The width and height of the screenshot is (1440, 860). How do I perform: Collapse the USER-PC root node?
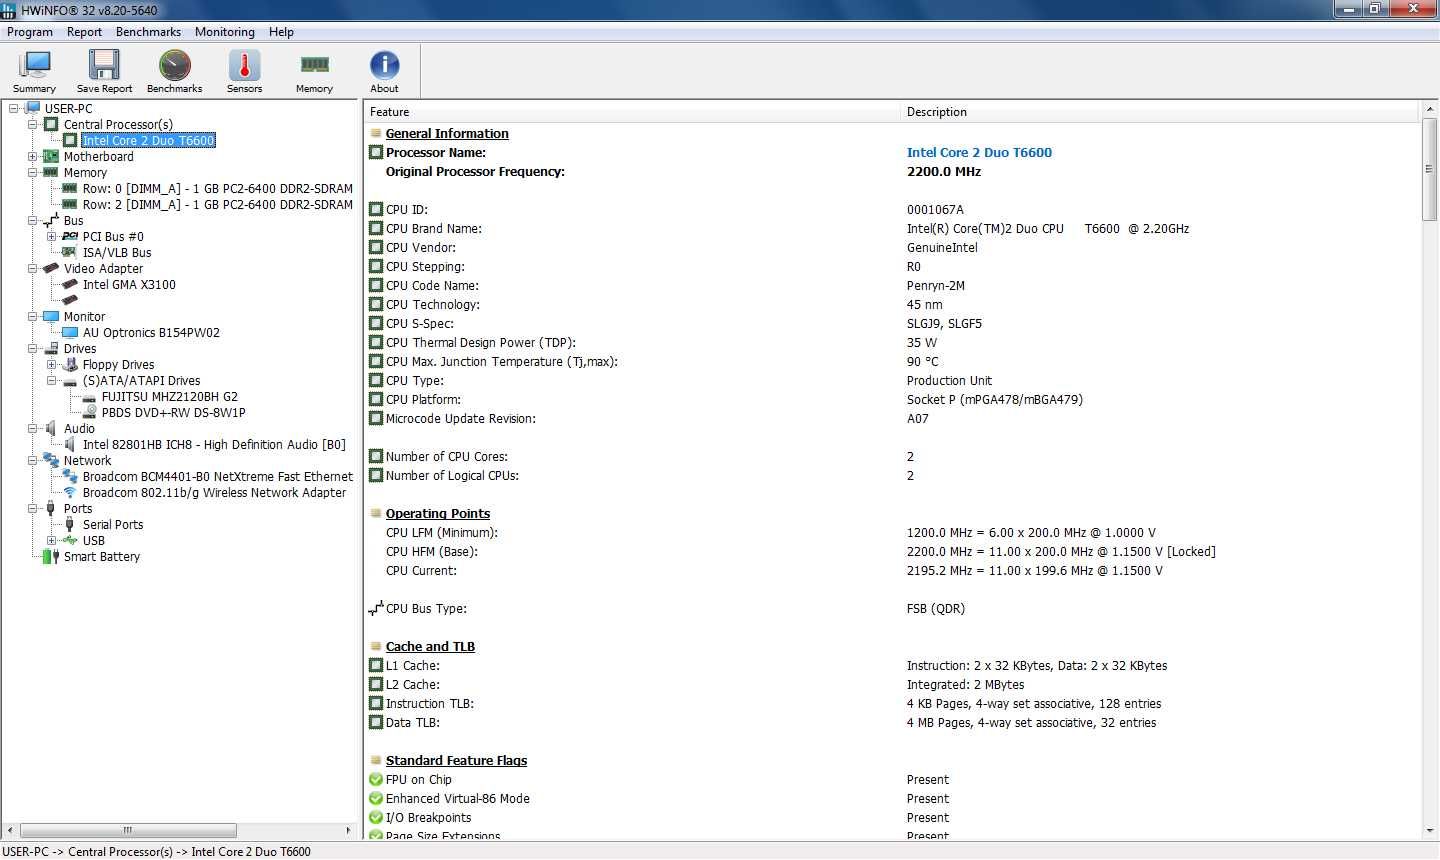[13, 108]
